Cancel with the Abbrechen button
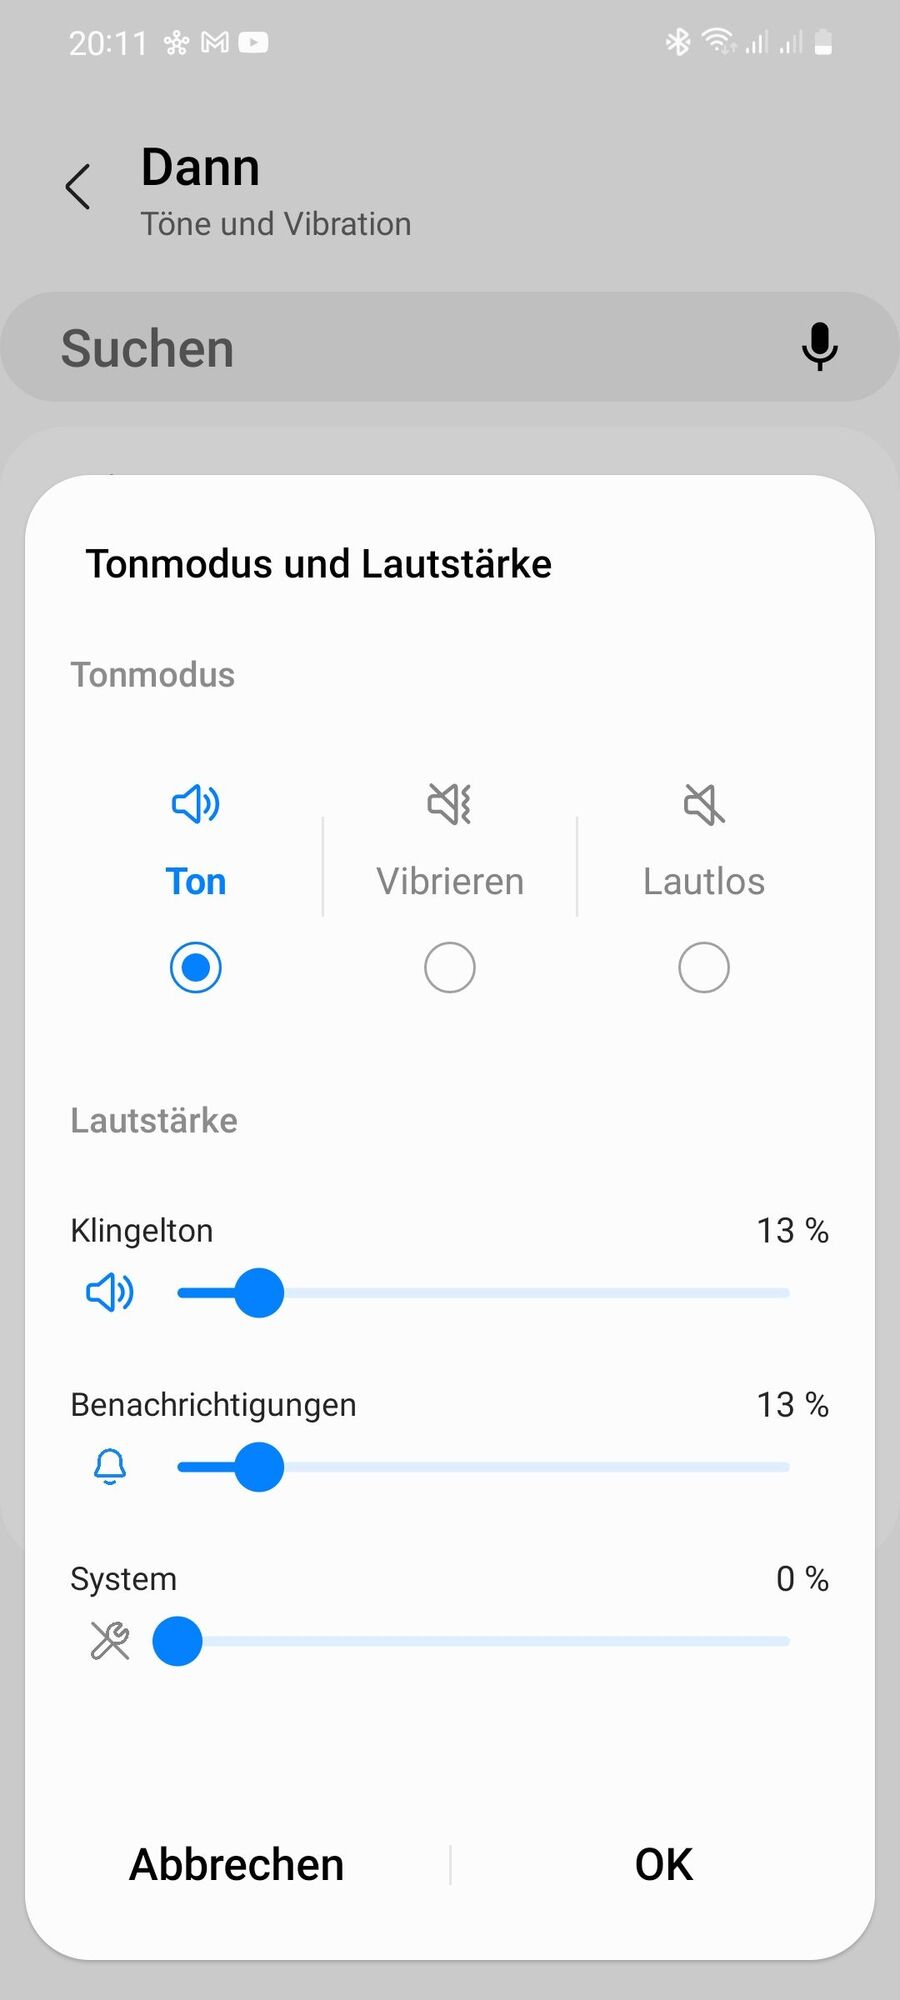 (237, 1865)
